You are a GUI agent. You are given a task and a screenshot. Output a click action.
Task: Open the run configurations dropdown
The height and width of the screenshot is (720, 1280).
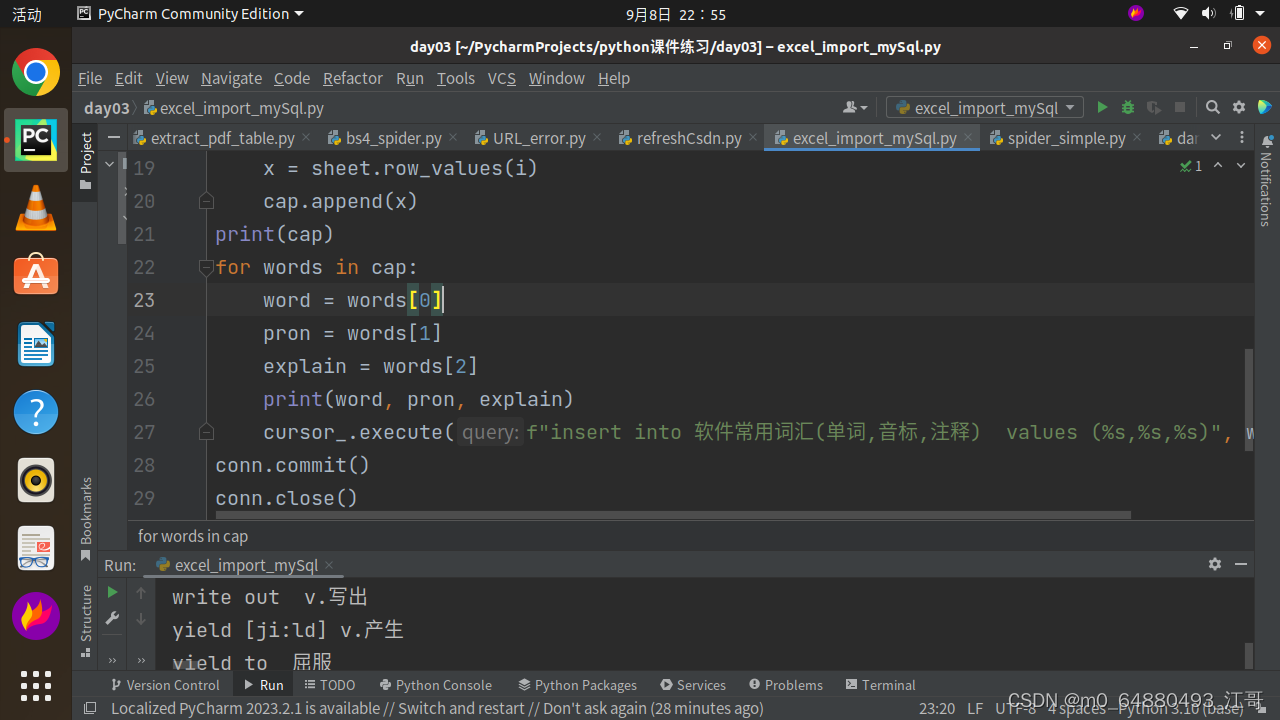point(984,107)
